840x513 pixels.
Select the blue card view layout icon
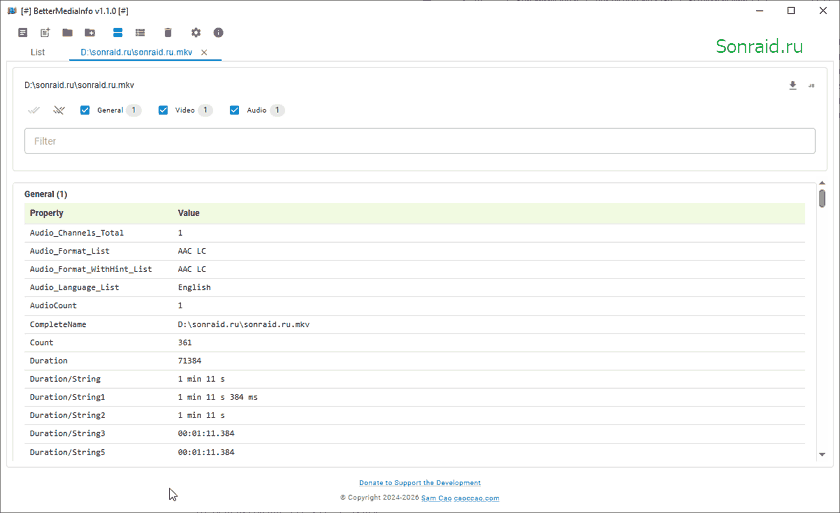118,33
